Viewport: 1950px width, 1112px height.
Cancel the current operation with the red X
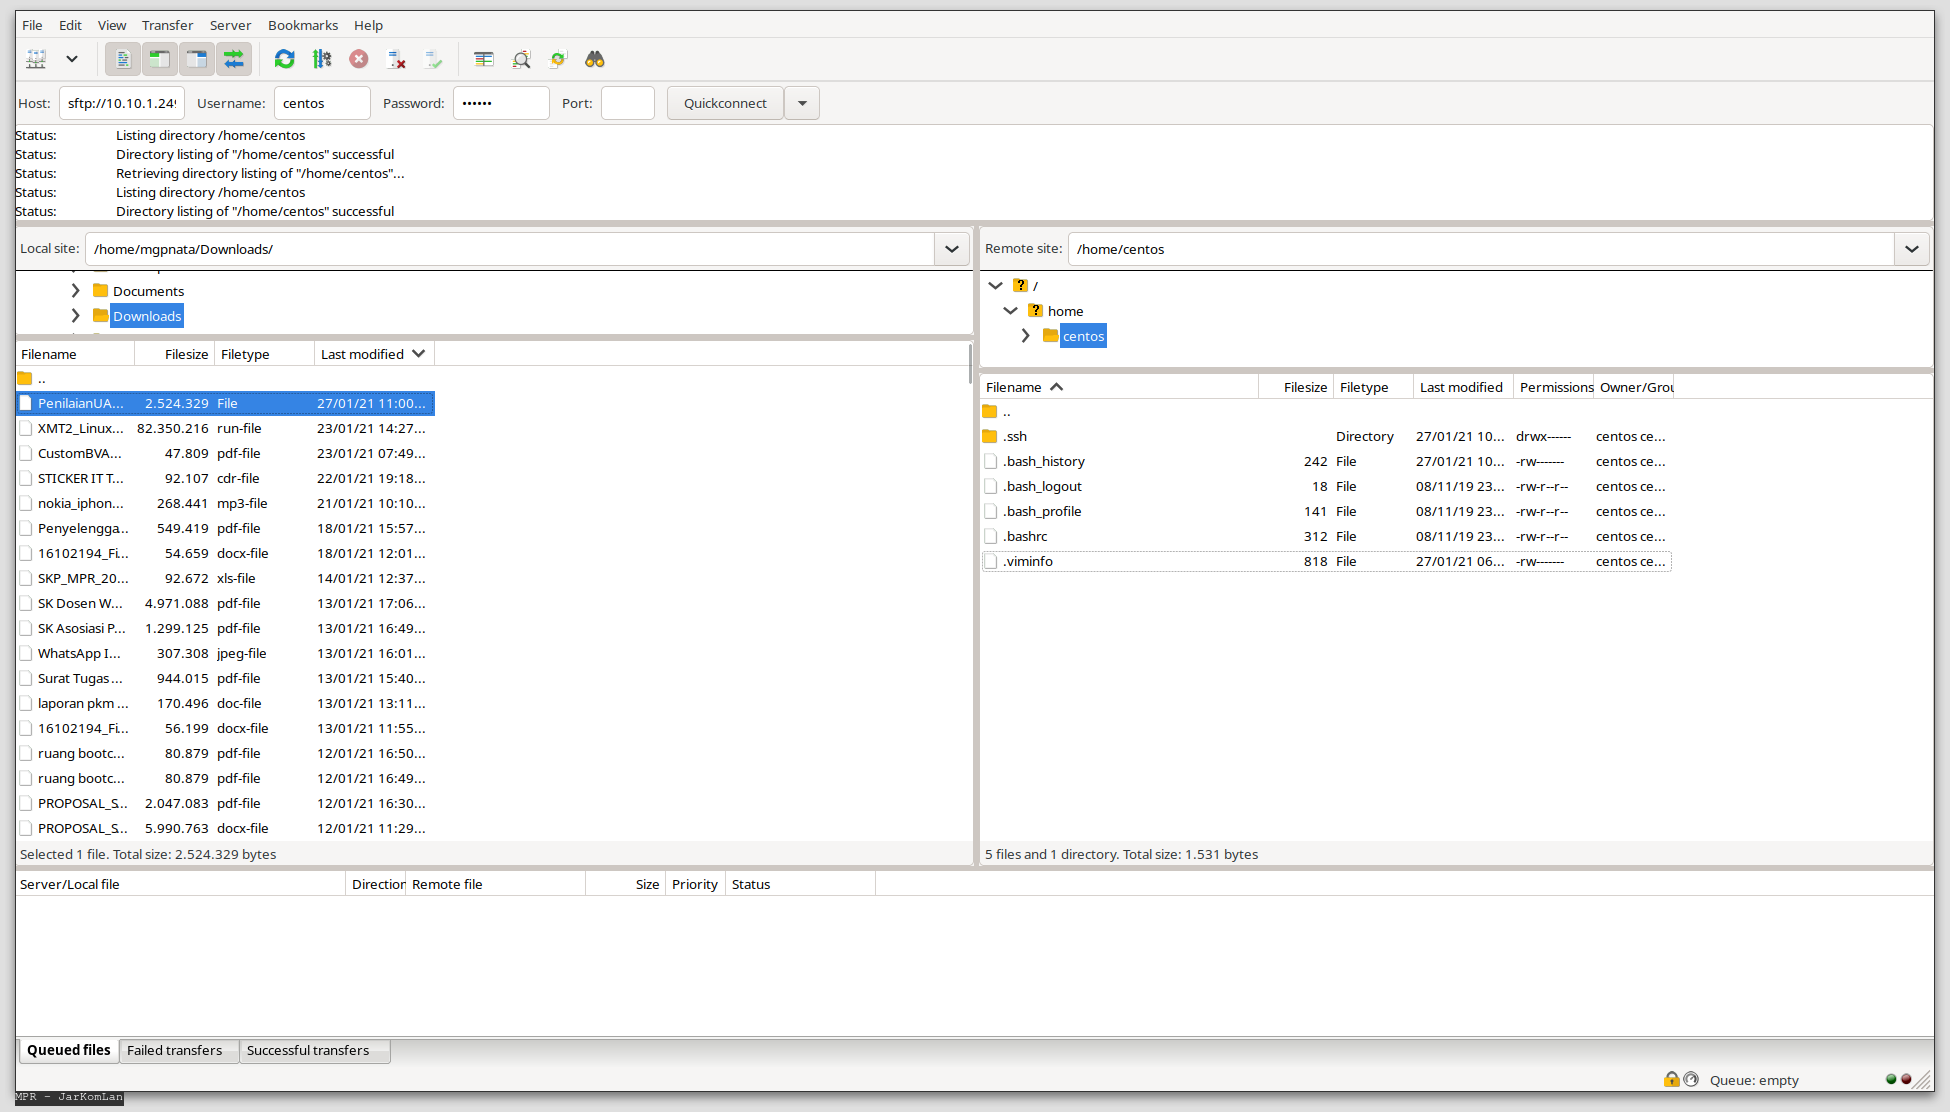point(359,59)
